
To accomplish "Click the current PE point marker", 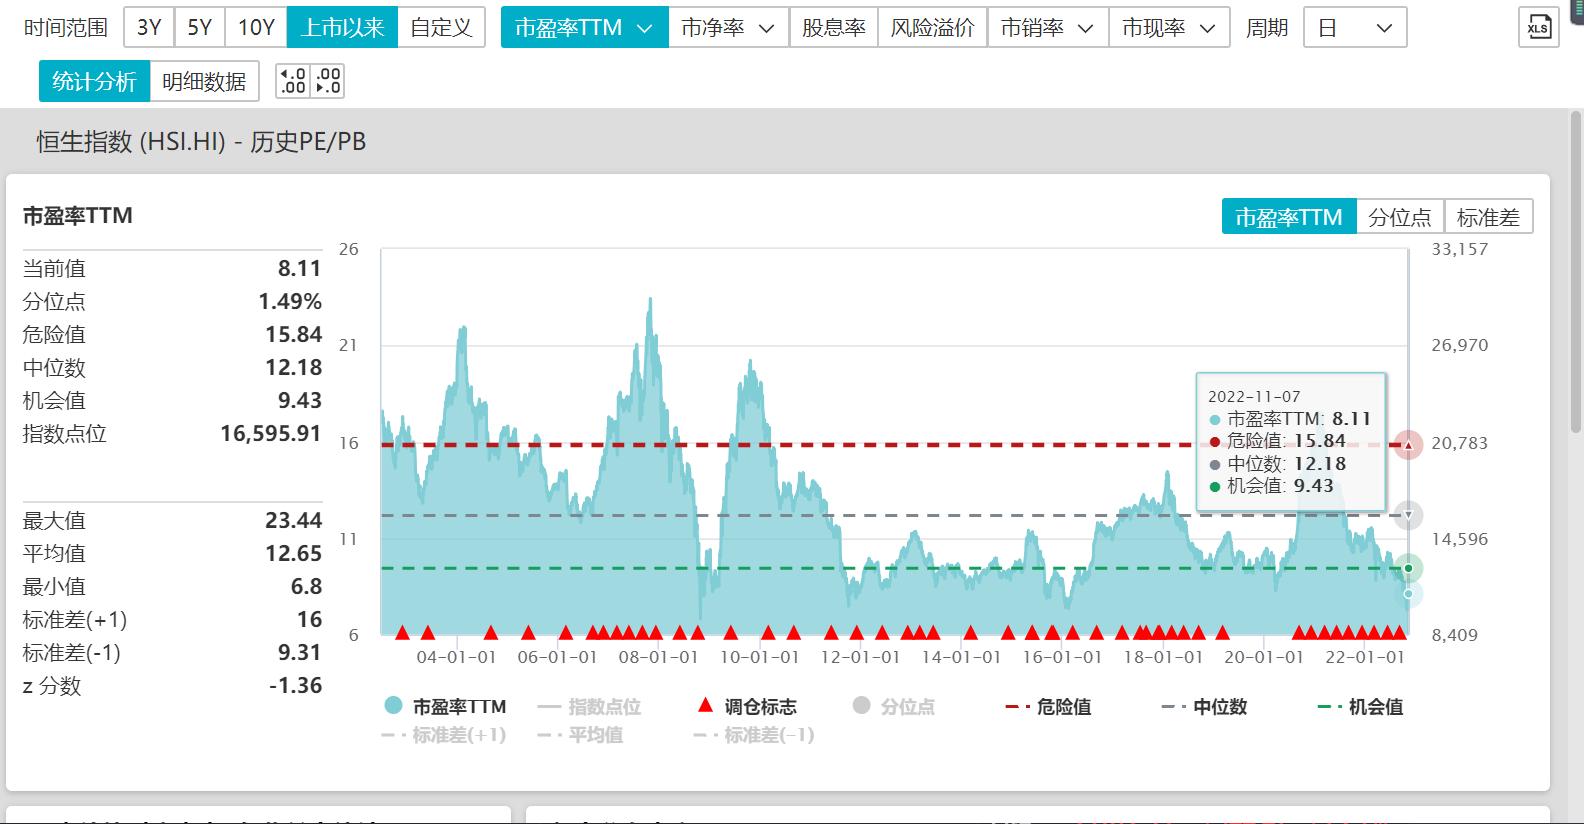I will pyautogui.click(x=1408, y=594).
